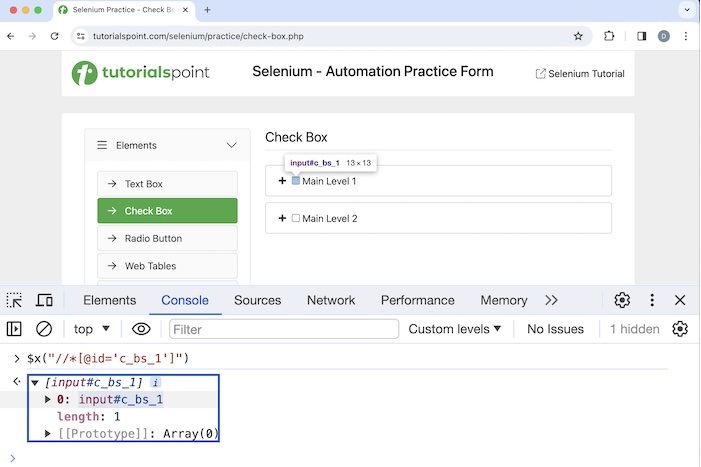This screenshot has width=701, height=467.
Task: Create a live expression with eye icon
Action: 141,329
